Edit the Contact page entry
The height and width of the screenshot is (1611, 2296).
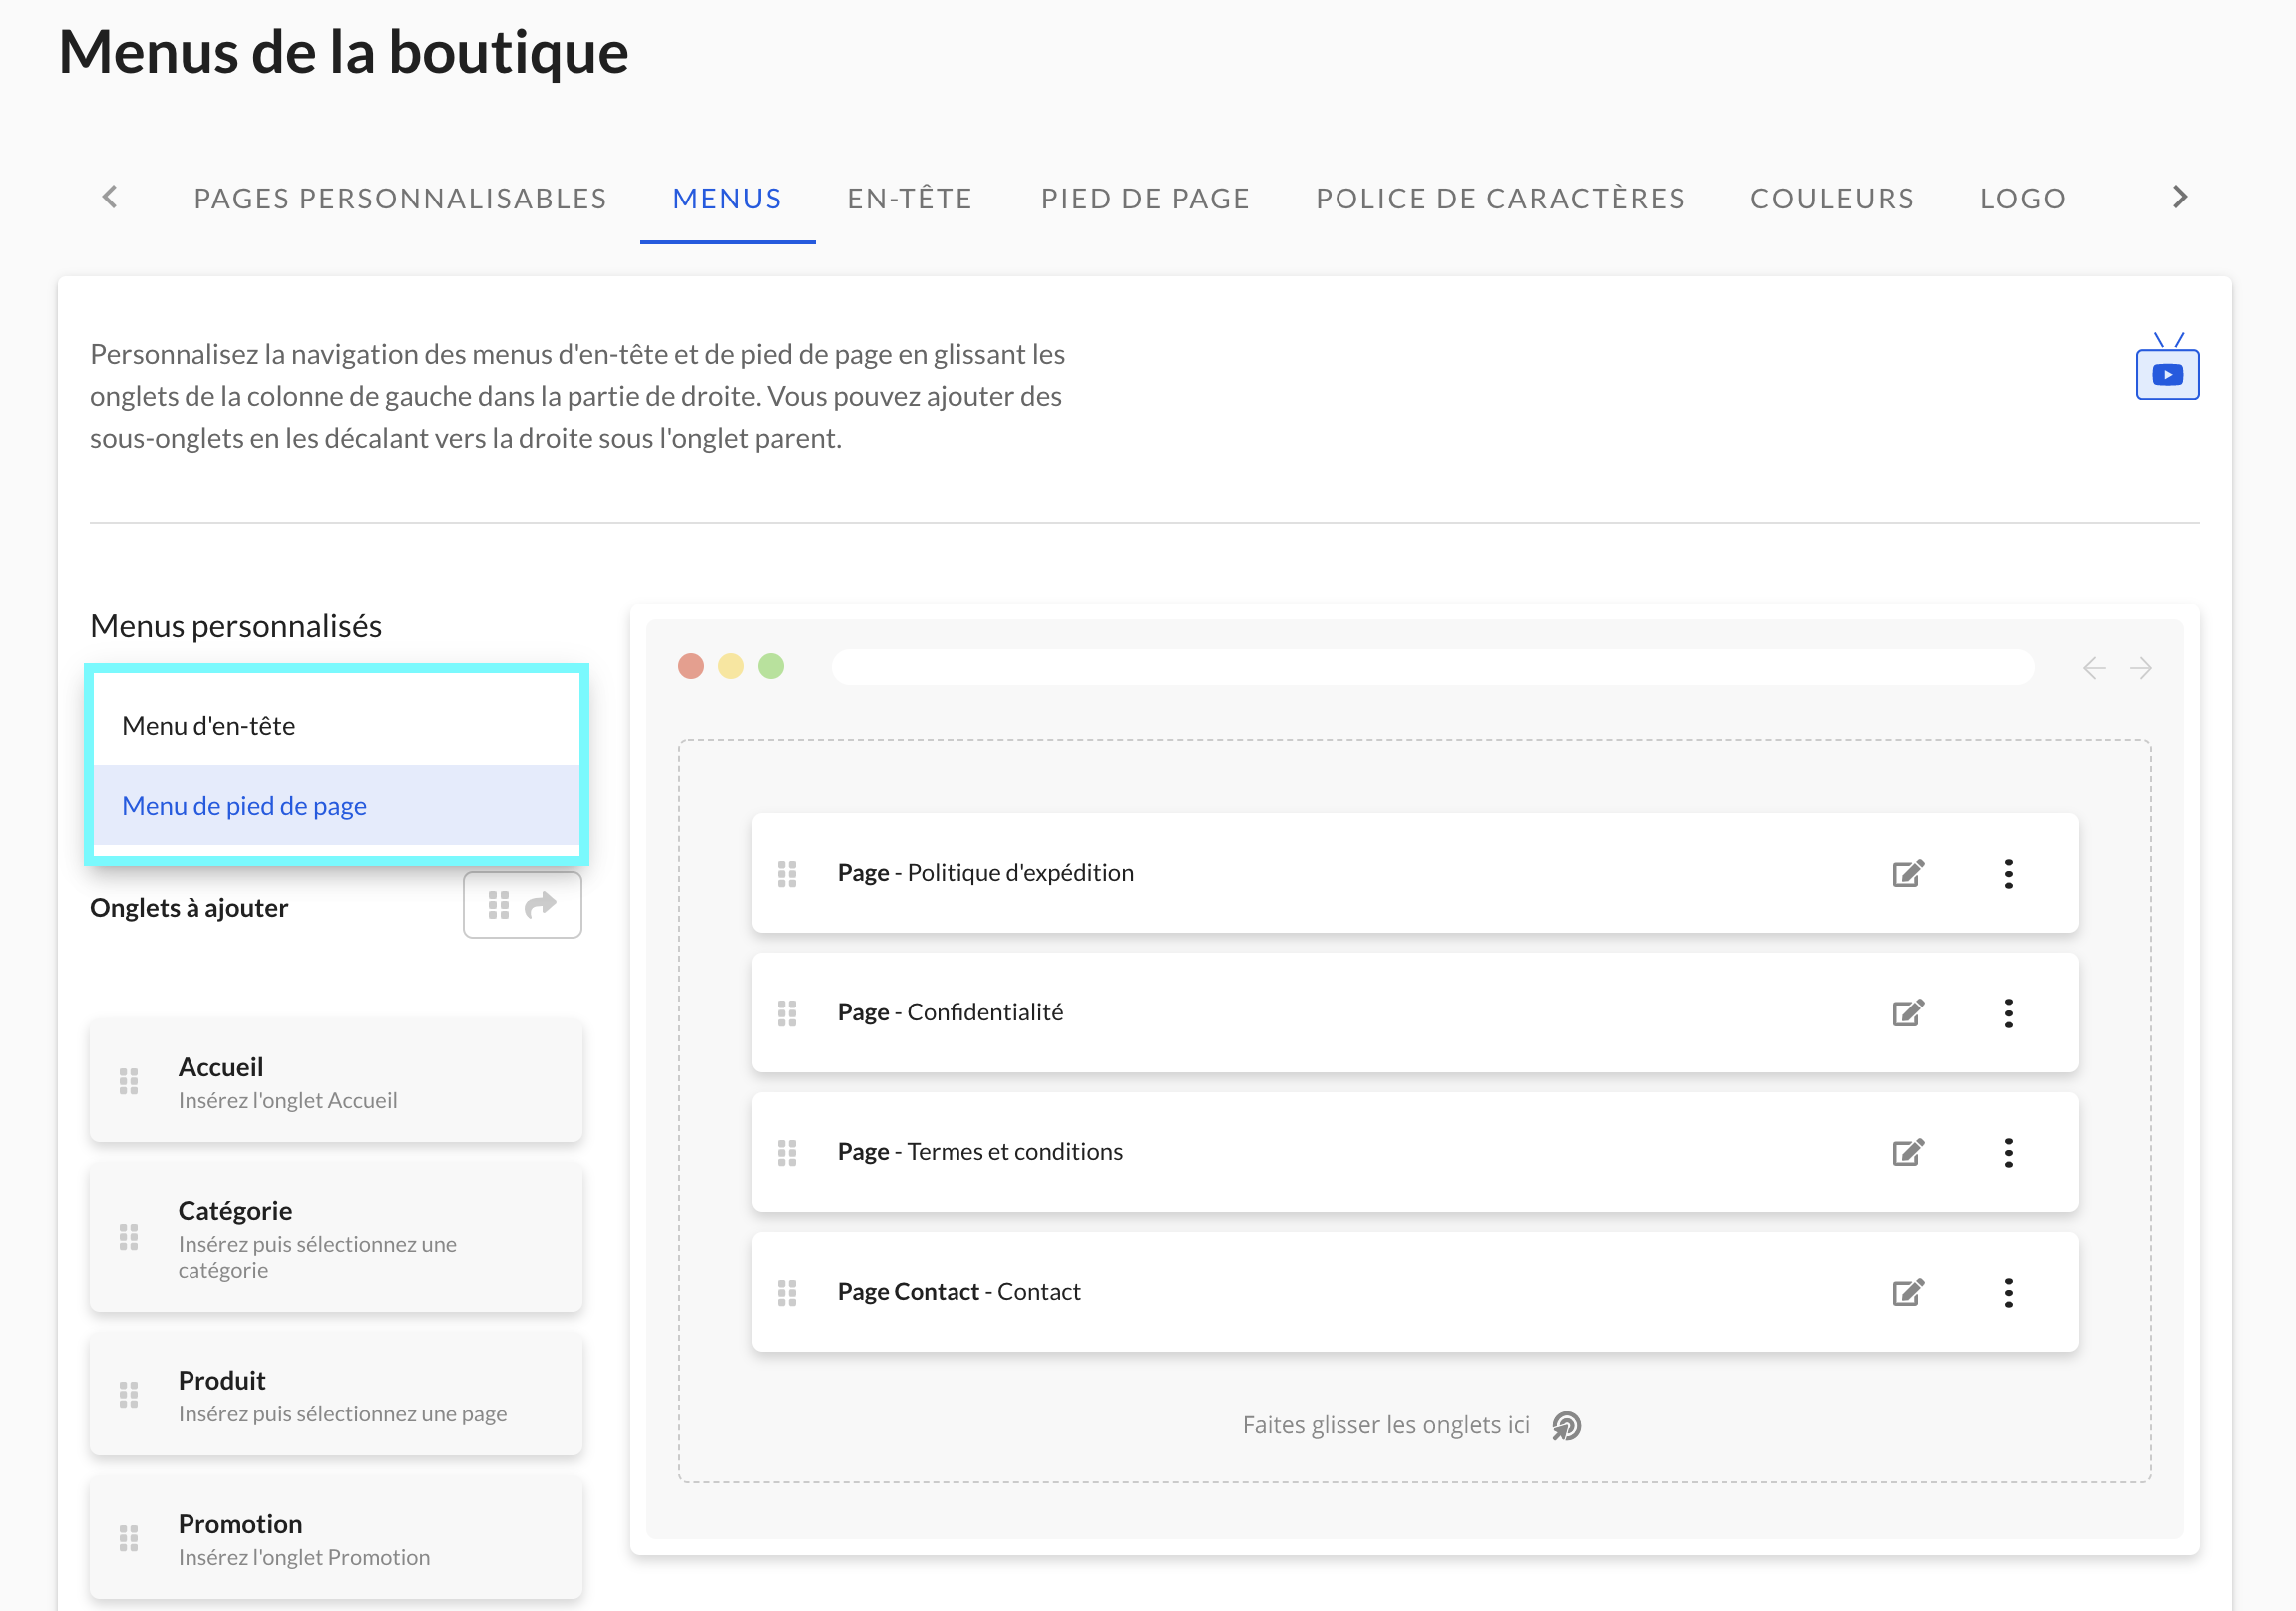pyautogui.click(x=1908, y=1292)
